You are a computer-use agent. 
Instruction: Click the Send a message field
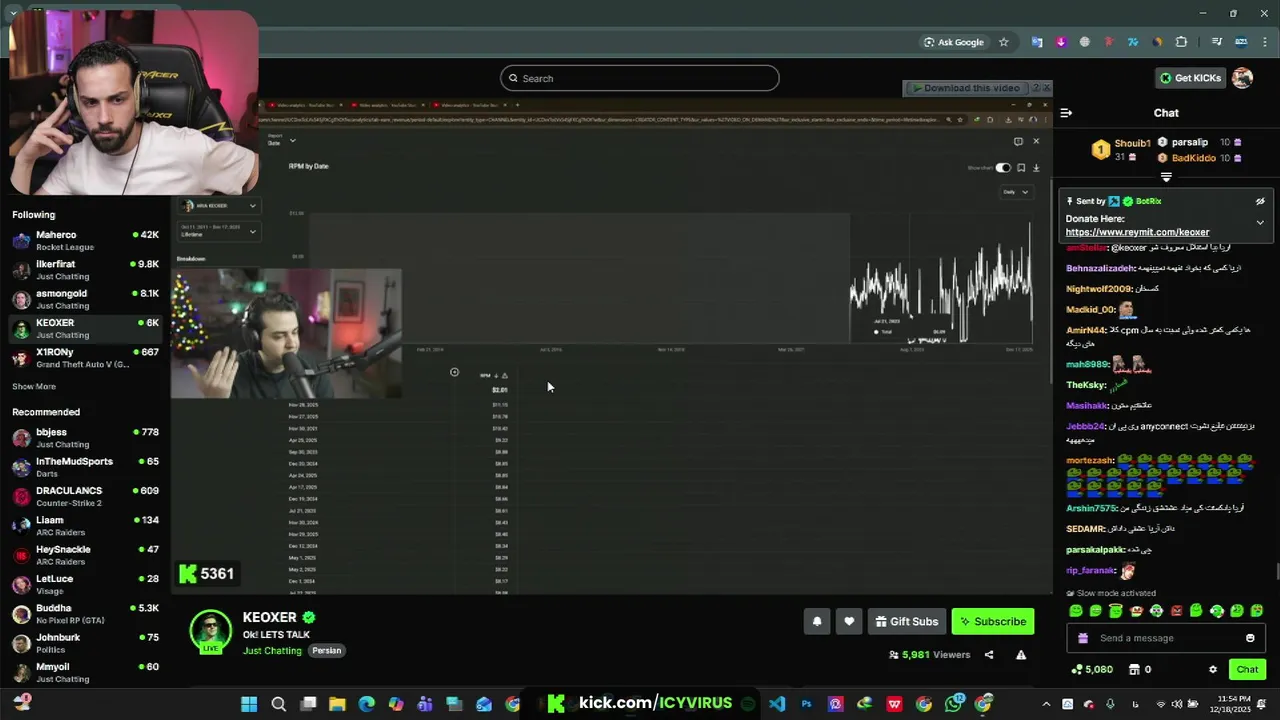point(1165,638)
